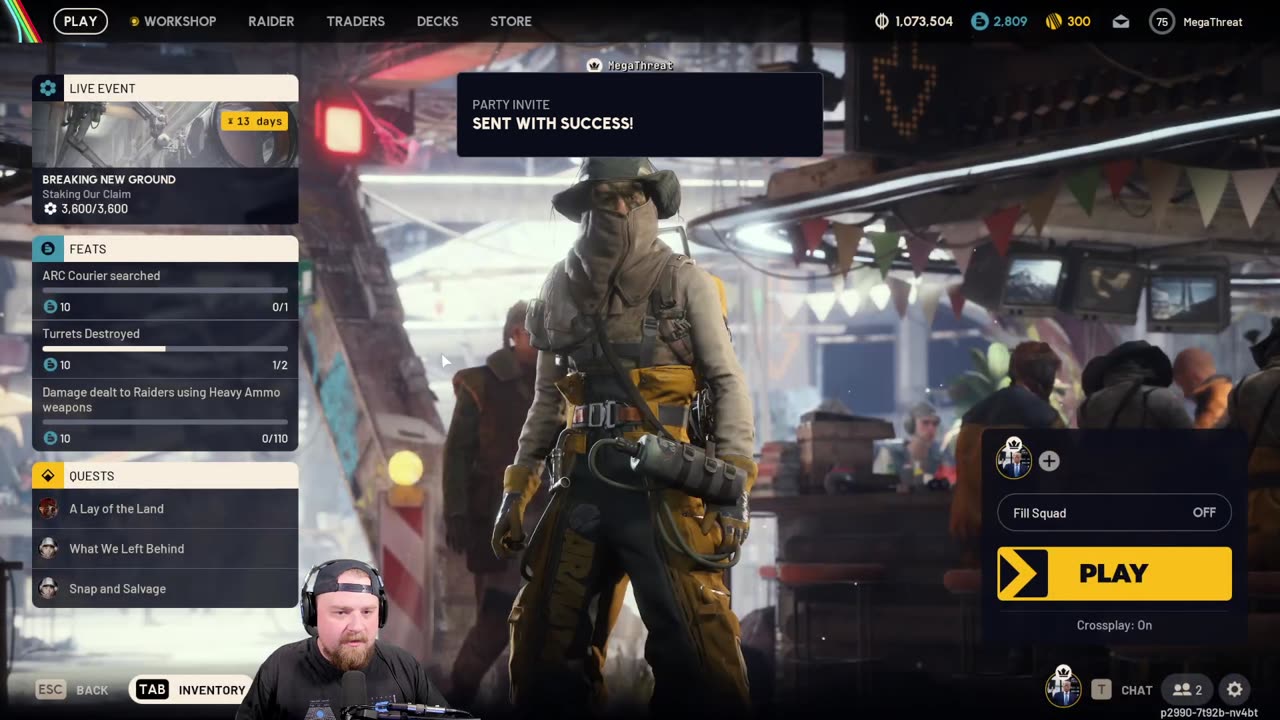Open the Store tab

(x=511, y=21)
